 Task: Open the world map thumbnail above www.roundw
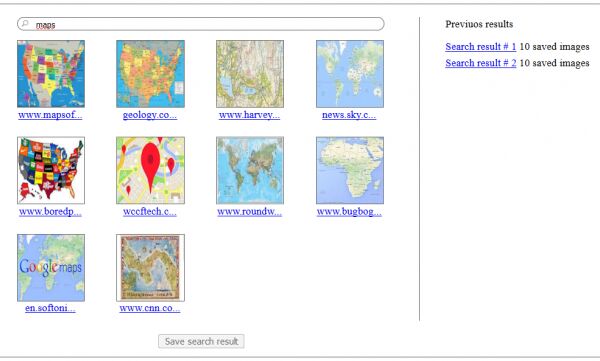tap(250, 170)
